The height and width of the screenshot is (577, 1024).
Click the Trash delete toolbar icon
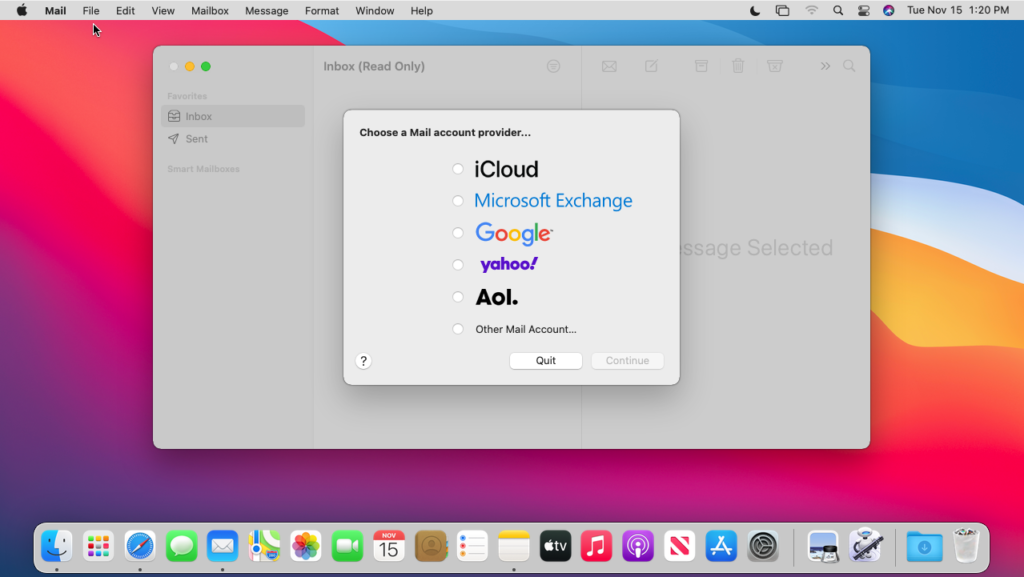(x=738, y=66)
